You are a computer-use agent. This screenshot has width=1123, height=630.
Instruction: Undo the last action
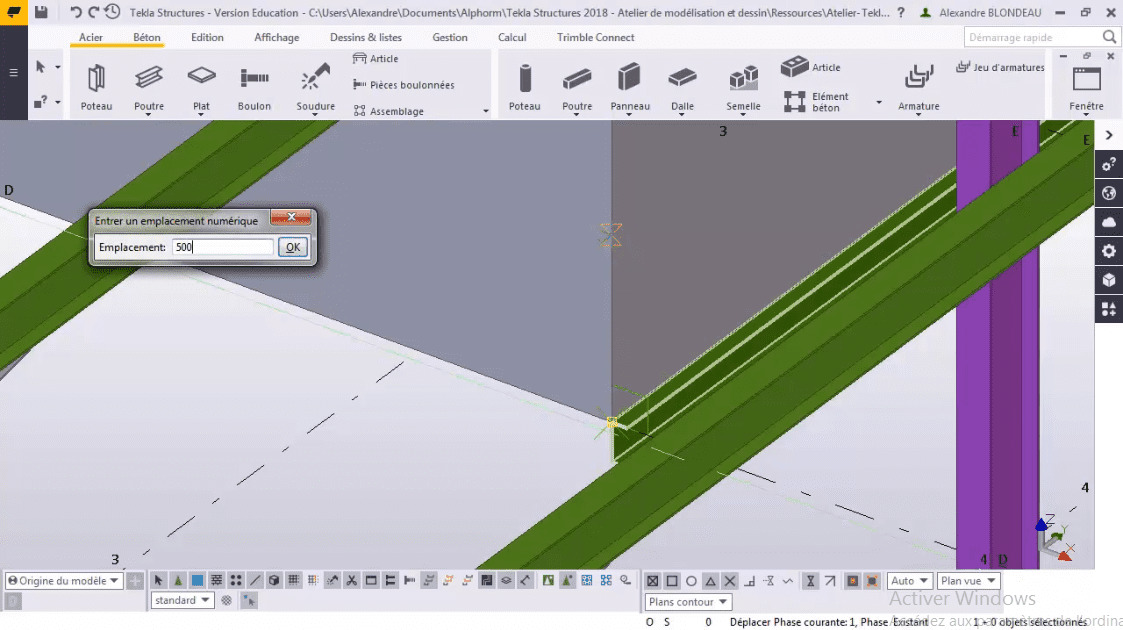75,12
